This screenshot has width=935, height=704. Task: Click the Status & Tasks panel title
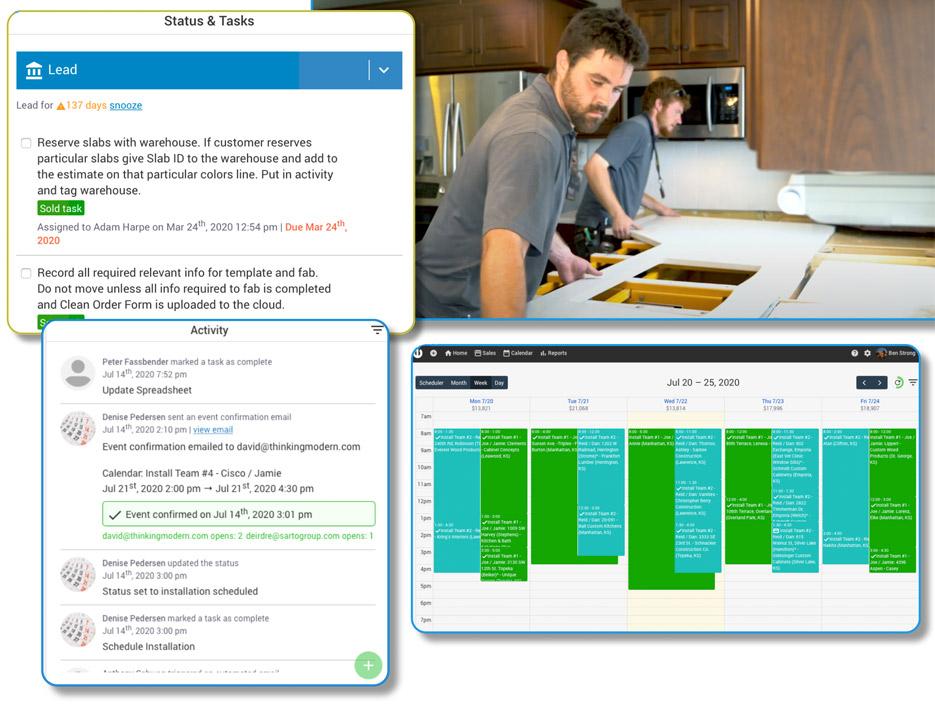(209, 21)
